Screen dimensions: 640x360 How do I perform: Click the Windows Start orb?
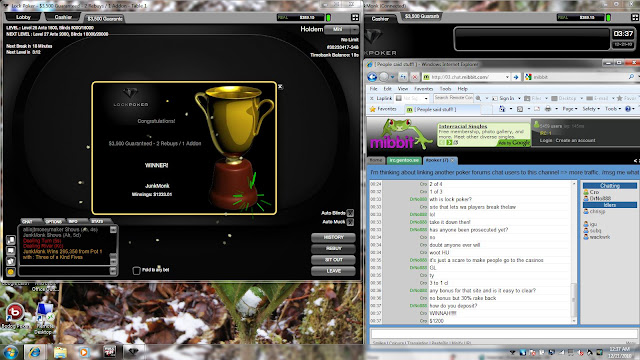click(x=11, y=352)
